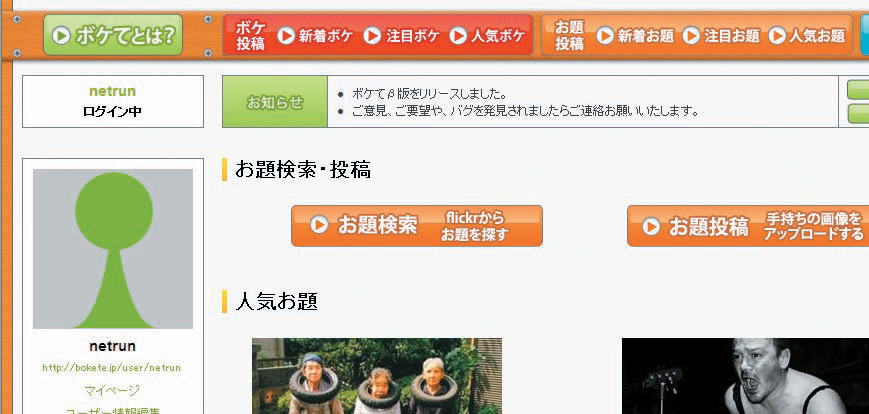The height and width of the screenshot is (414, 869).
Task: Click play arrow icon beside 新着お題
Action: point(605,36)
